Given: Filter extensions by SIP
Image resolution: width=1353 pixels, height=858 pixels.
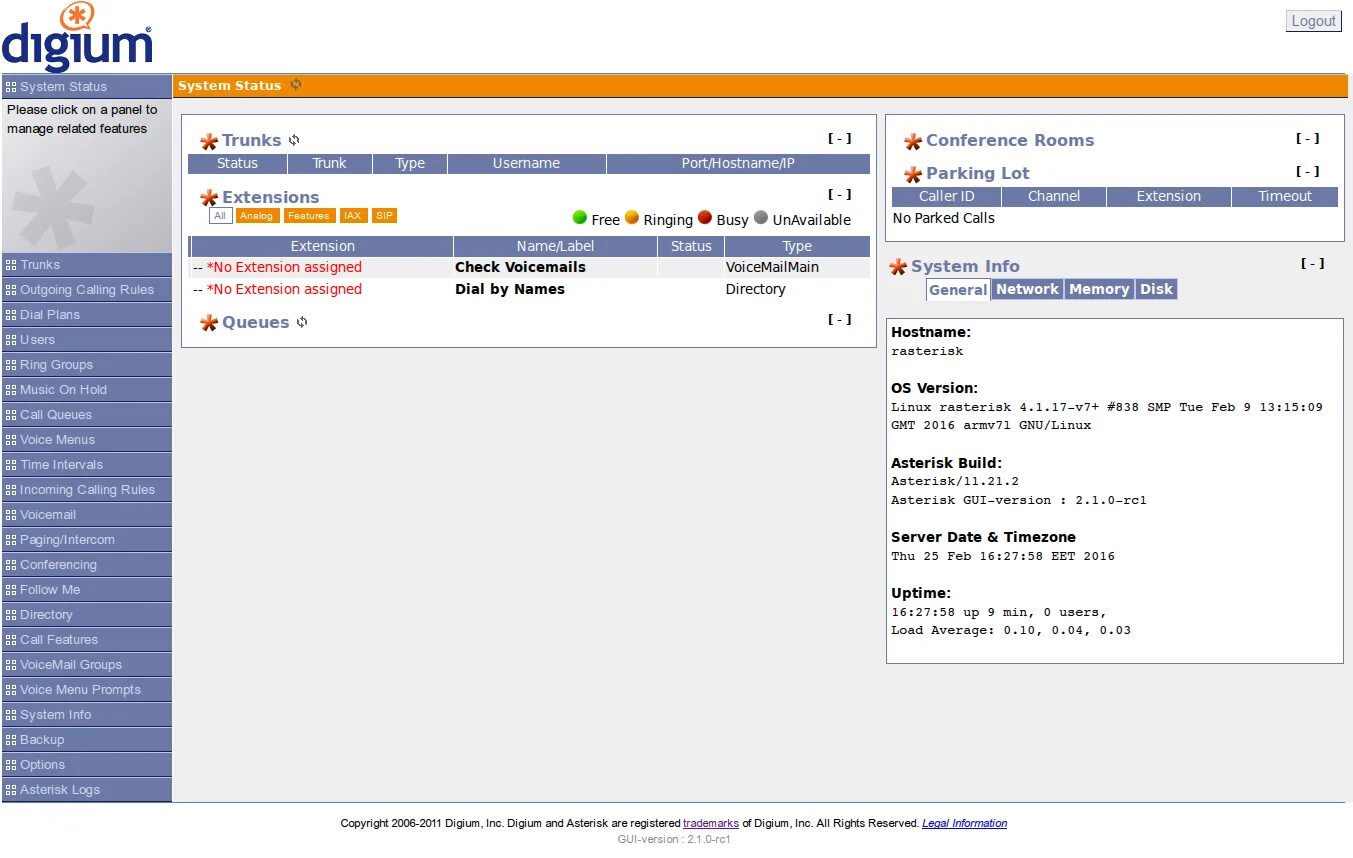Looking at the screenshot, I should pyautogui.click(x=384, y=216).
